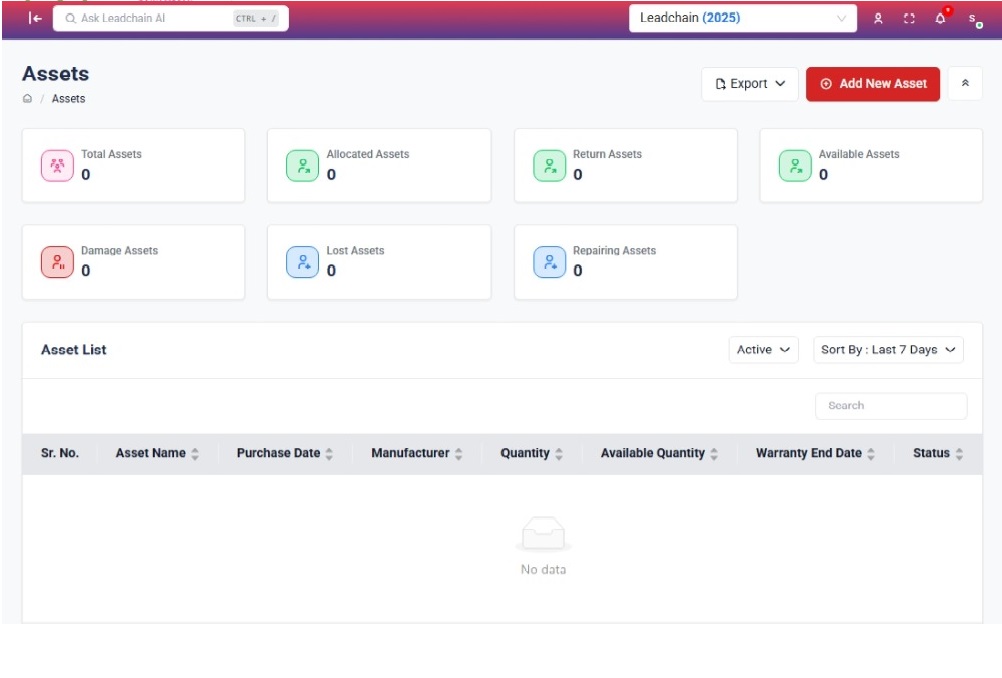Viewport: 1002px width, 678px height.
Task: Click the Lost Assets card icon
Action: coord(303,262)
